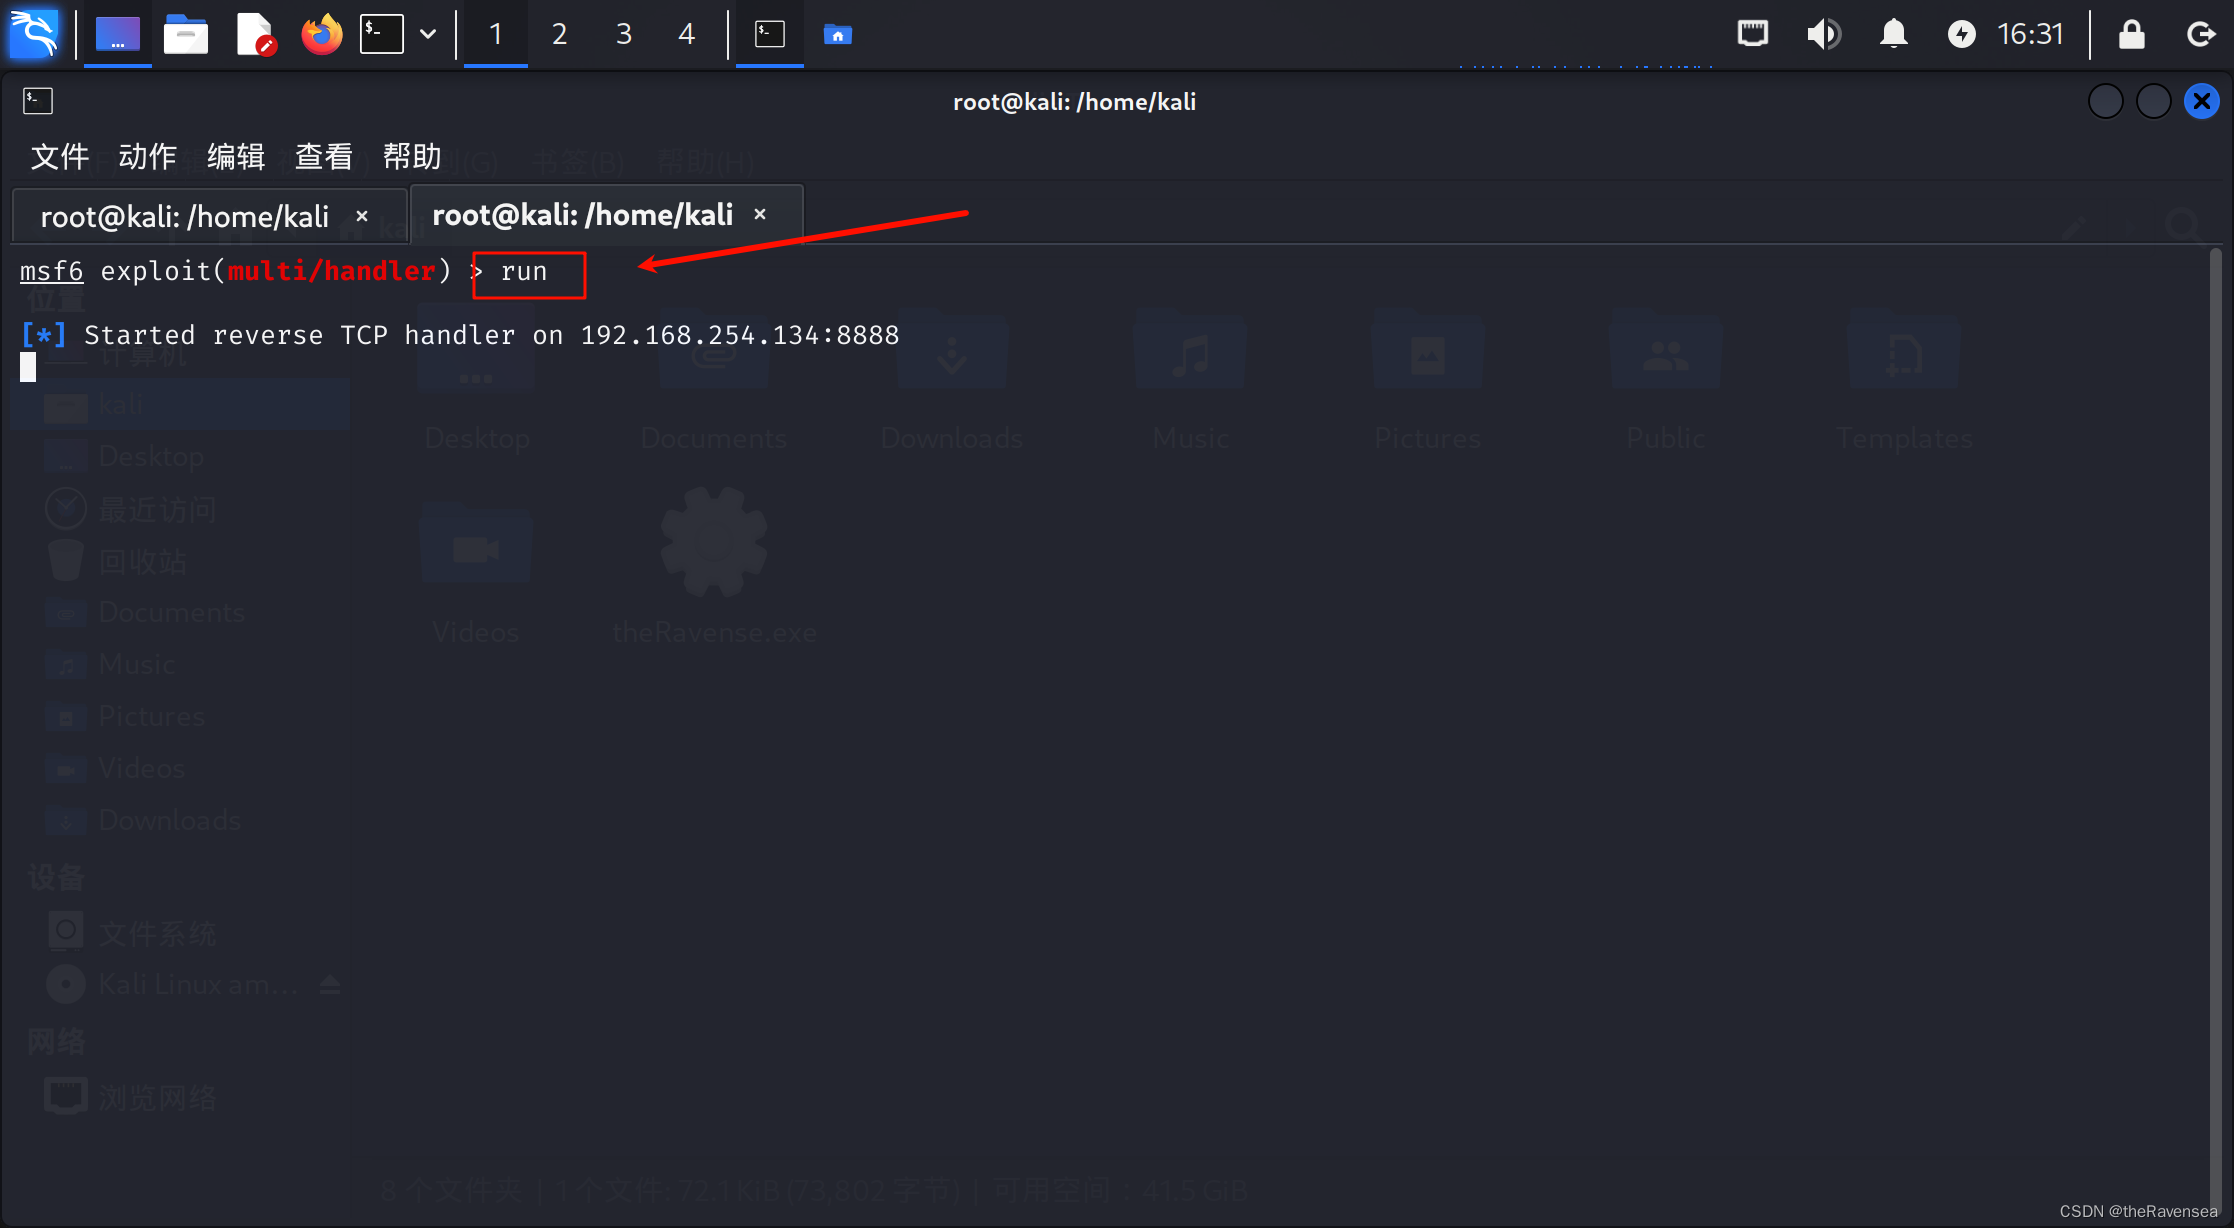
Task: Close the second terminal tab
Action: tap(760, 214)
